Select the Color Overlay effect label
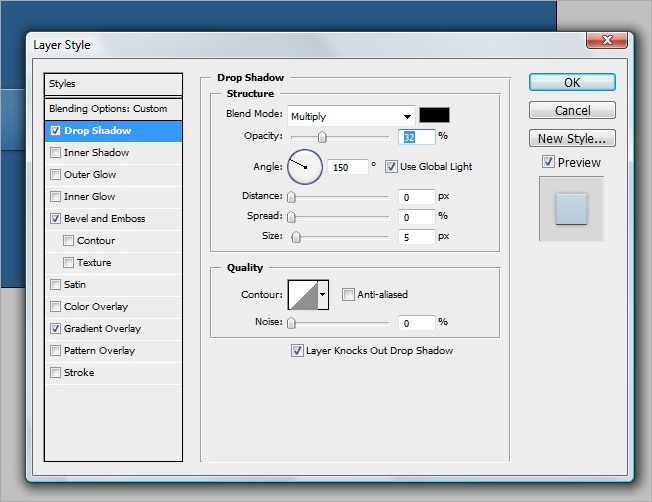652x502 pixels. [x=96, y=307]
